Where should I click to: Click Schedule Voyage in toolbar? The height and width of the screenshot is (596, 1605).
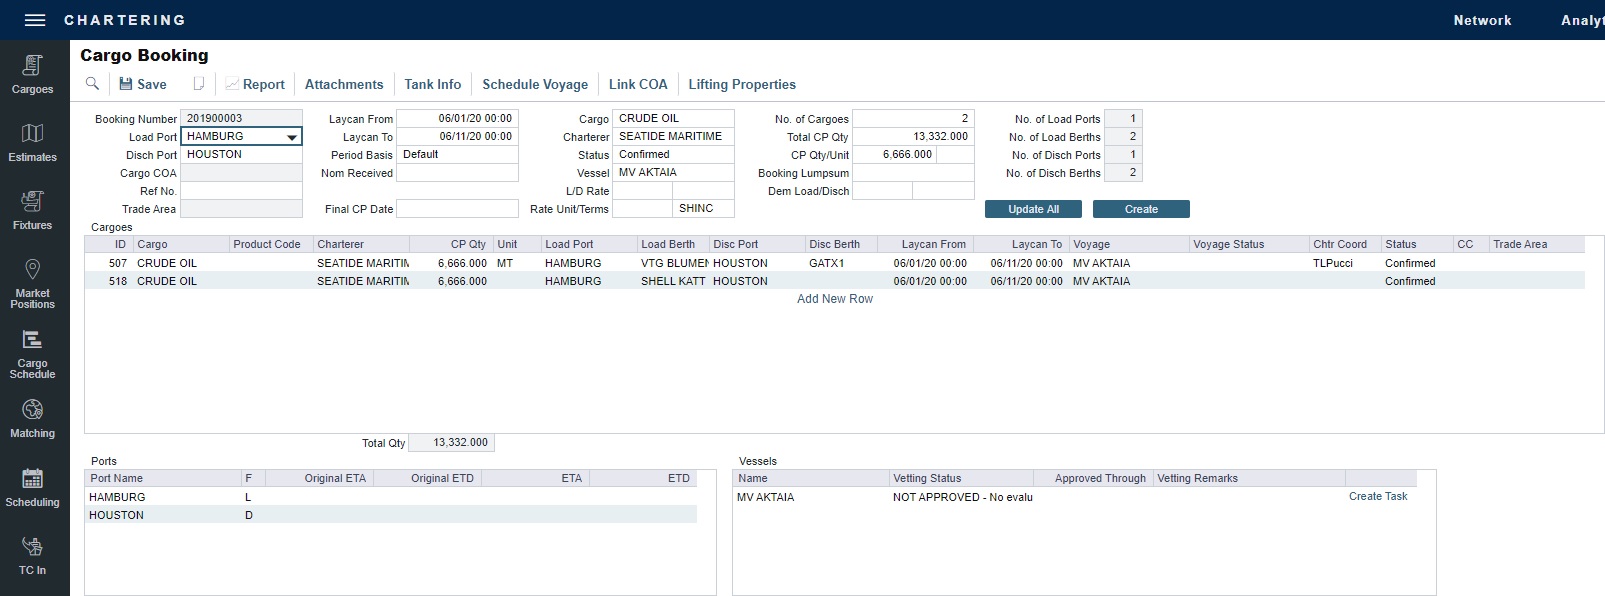click(x=535, y=84)
